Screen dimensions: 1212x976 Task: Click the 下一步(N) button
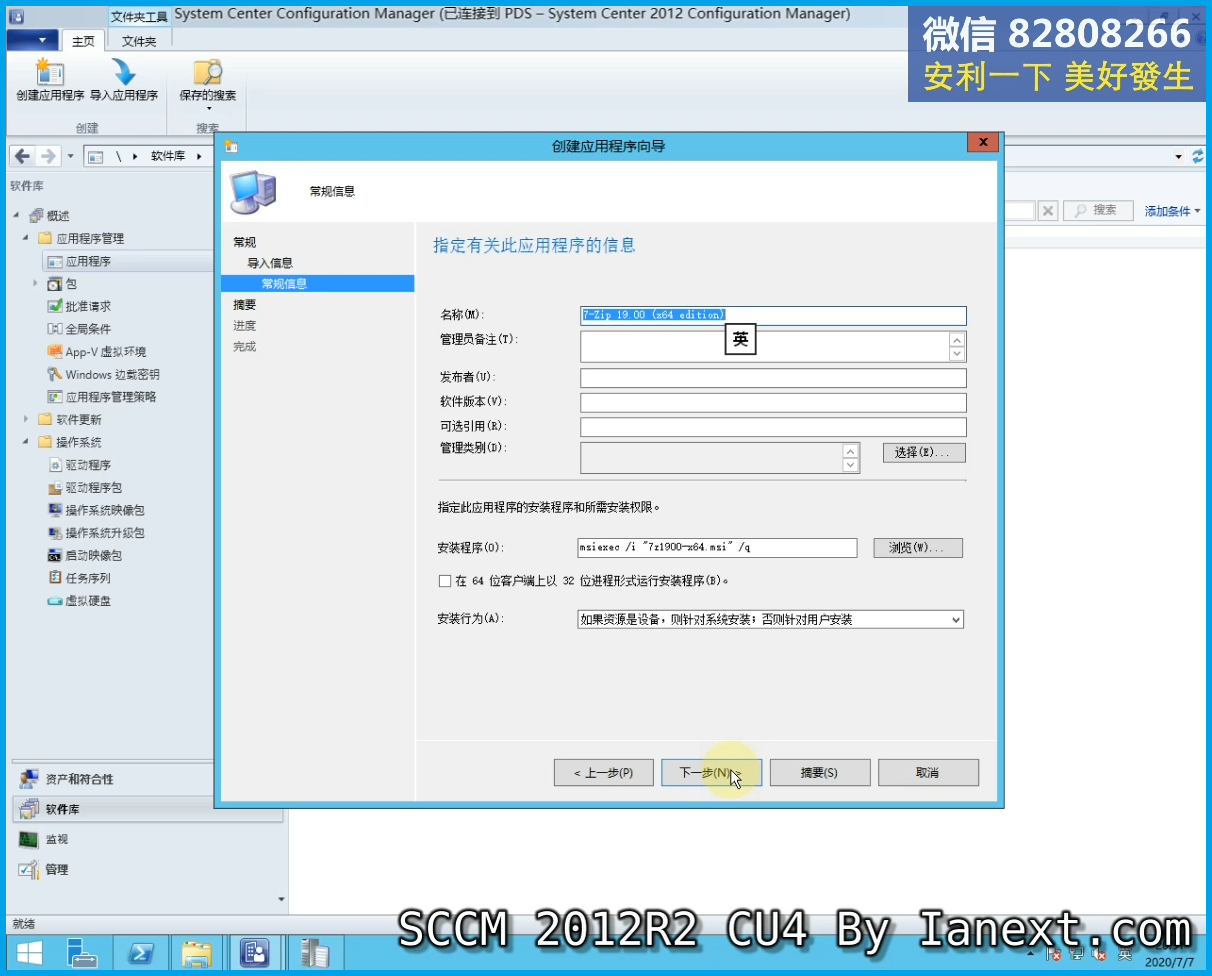point(711,773)
